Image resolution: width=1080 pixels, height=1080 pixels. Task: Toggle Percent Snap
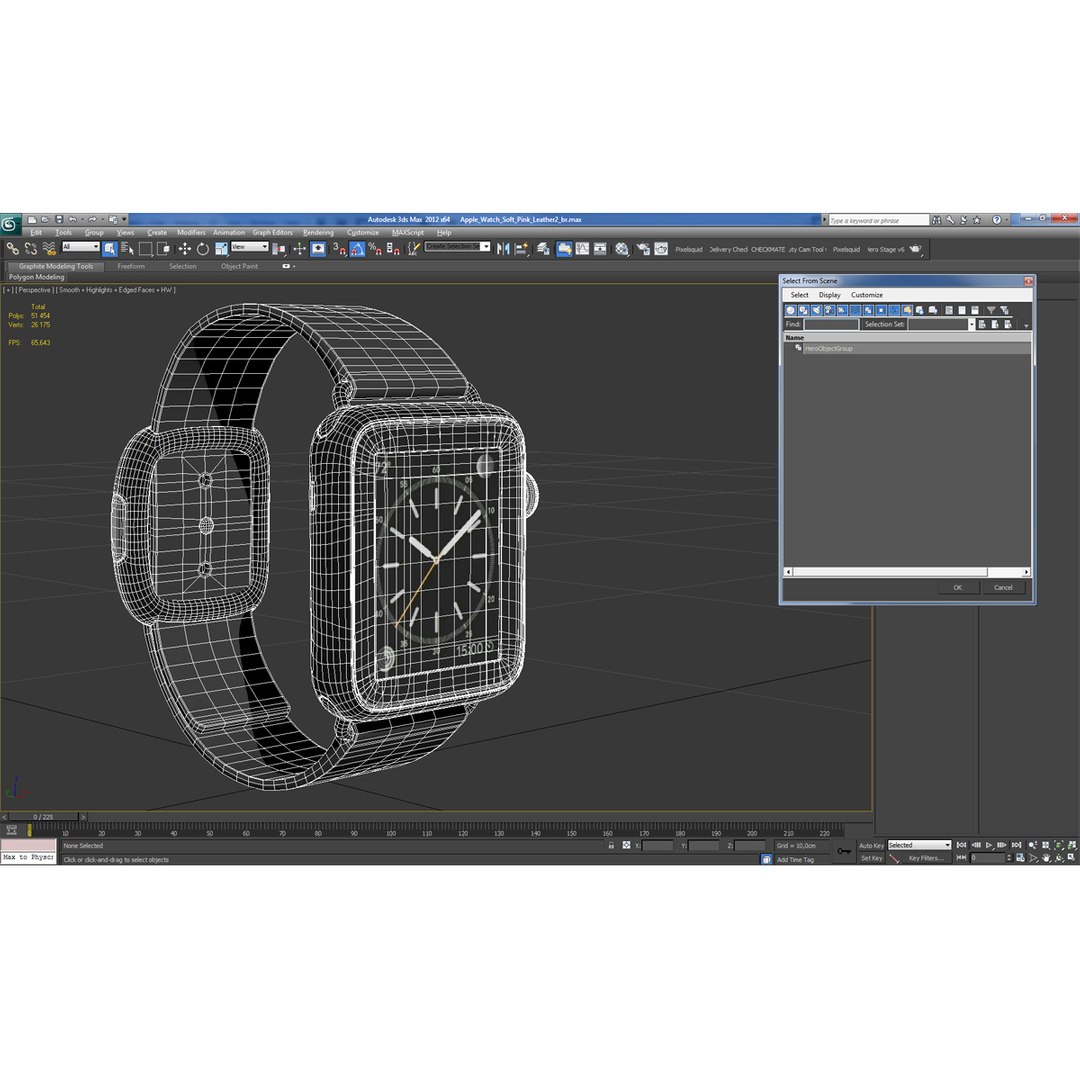[375, 249]
